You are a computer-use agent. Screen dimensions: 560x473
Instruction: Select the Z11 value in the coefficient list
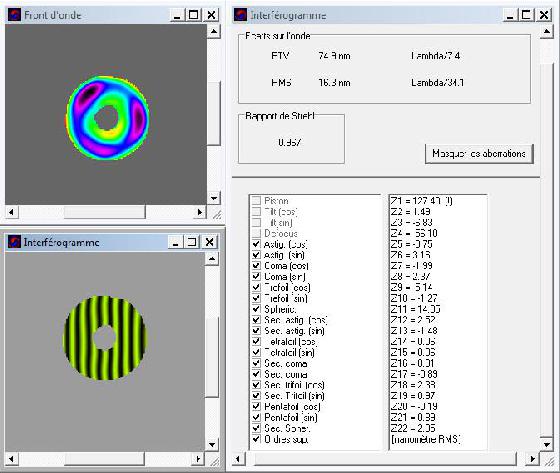coord(416,309)
